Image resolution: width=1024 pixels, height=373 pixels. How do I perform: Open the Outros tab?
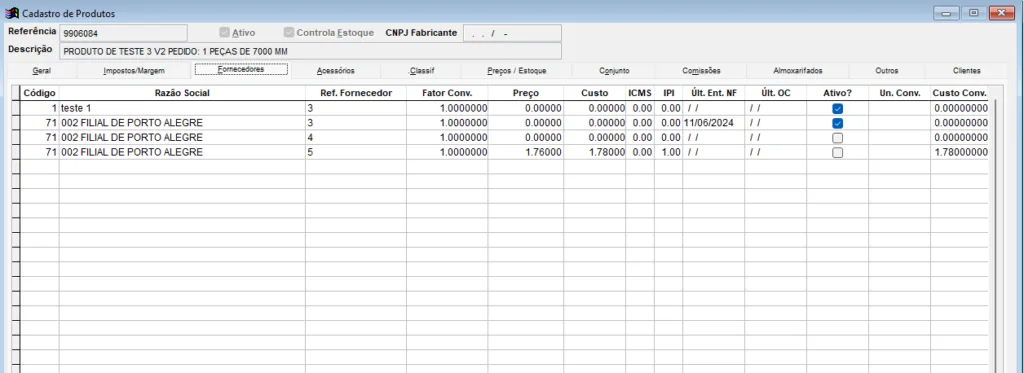[x=887, y=71]
